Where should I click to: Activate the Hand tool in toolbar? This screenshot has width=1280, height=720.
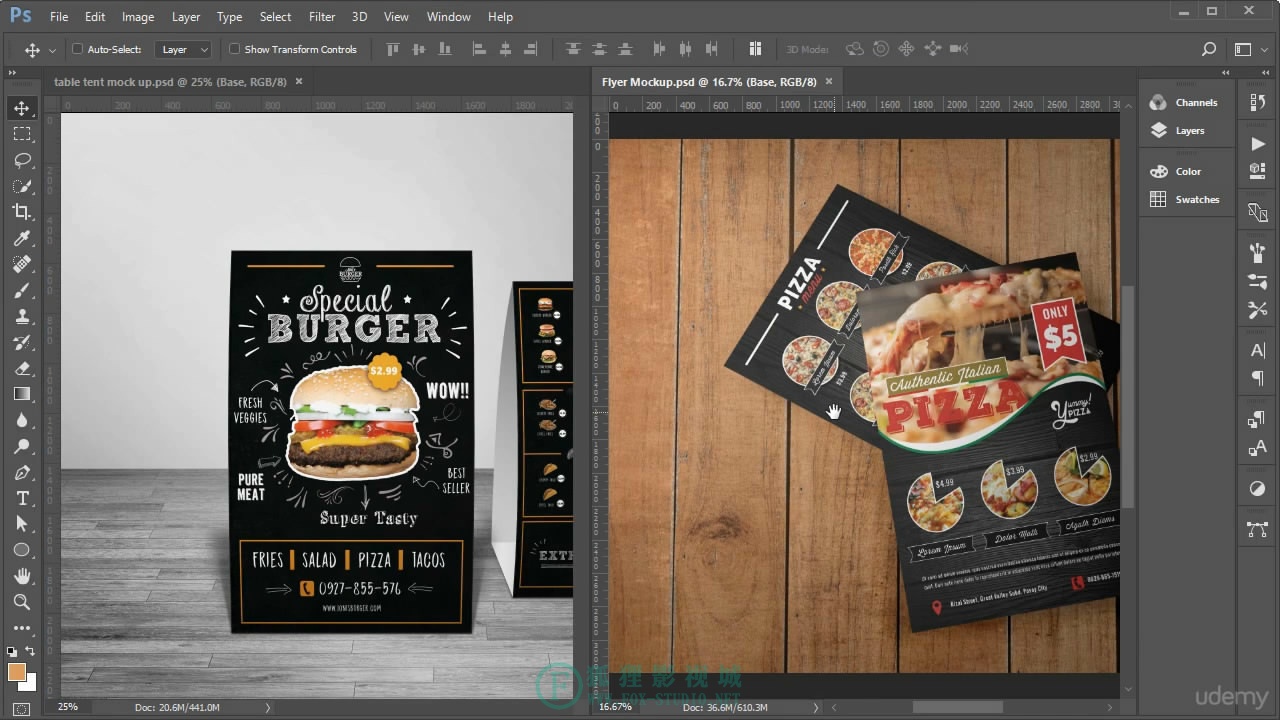22,576
